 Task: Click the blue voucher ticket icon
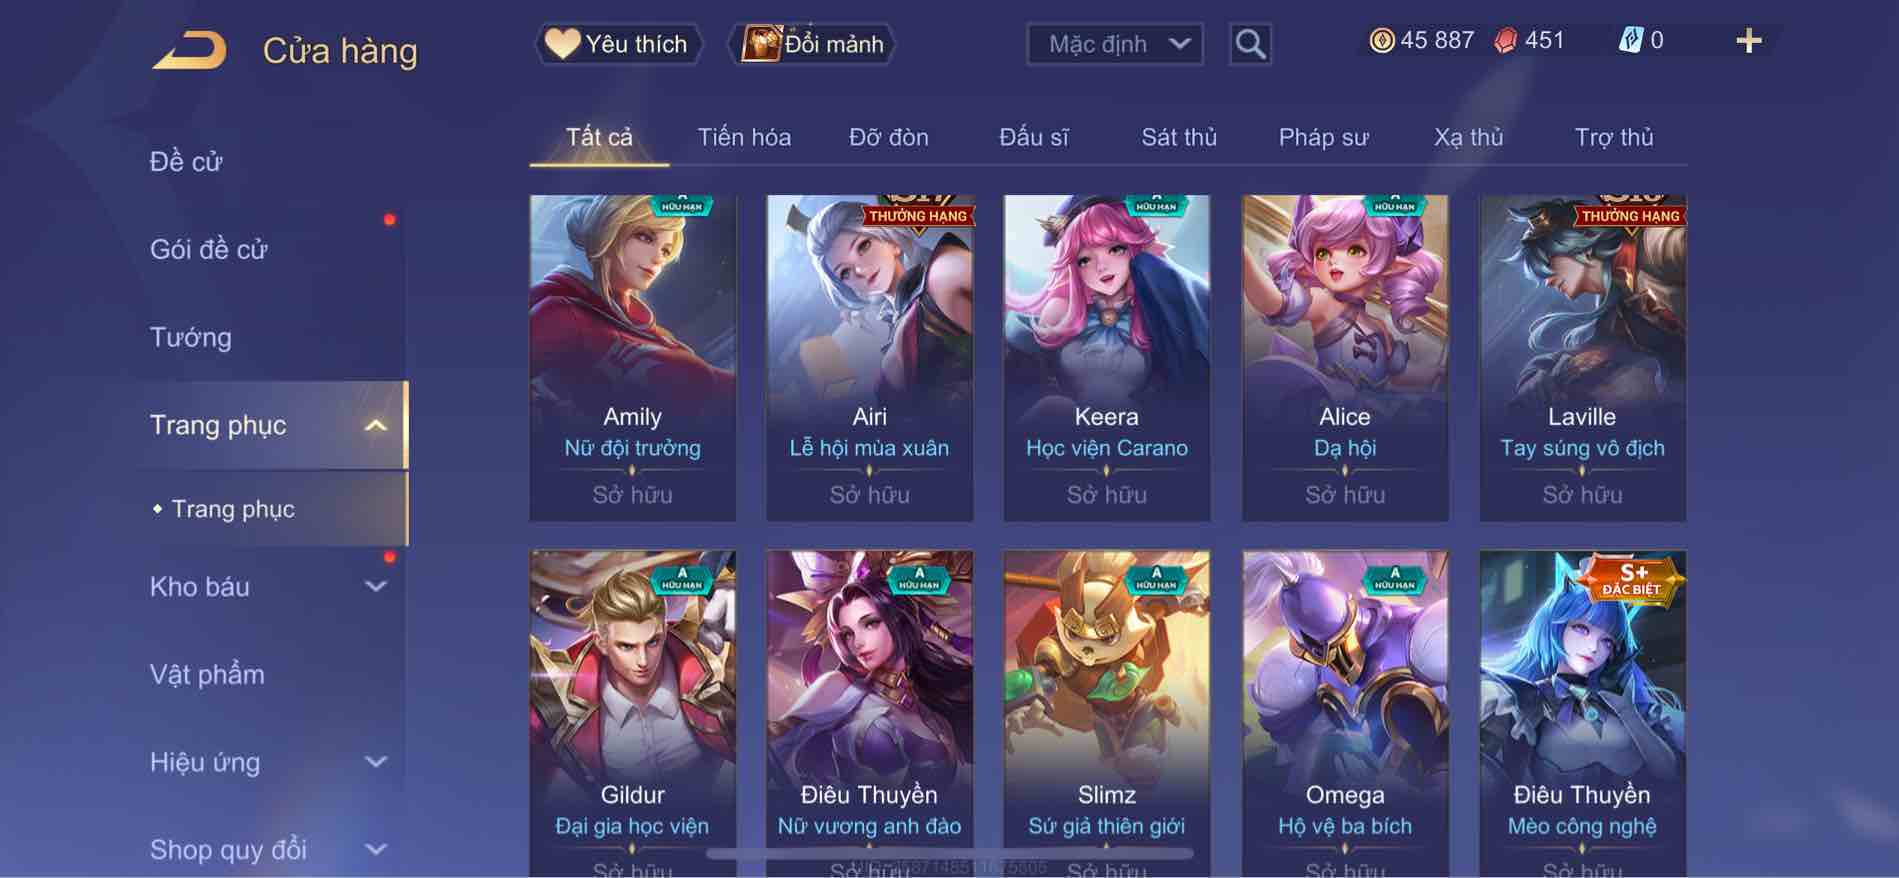[1630, 40]
